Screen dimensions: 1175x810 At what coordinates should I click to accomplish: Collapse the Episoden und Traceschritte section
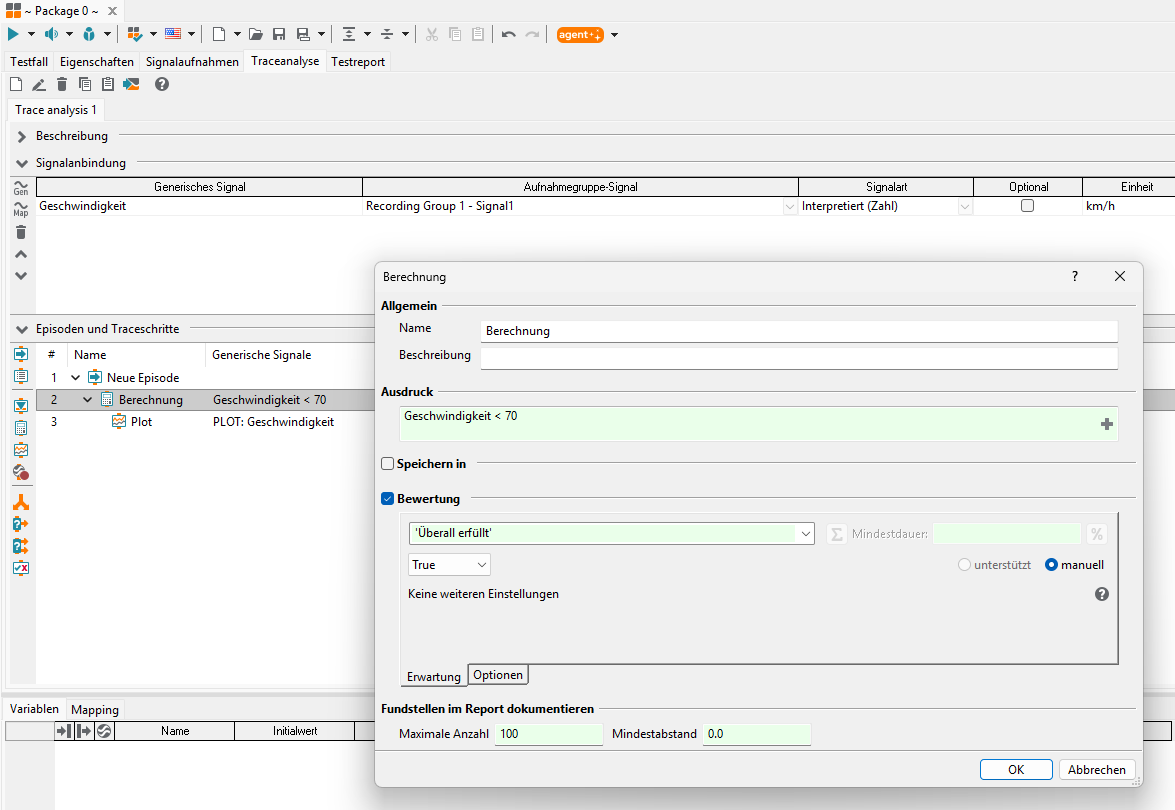pos(22,329)
